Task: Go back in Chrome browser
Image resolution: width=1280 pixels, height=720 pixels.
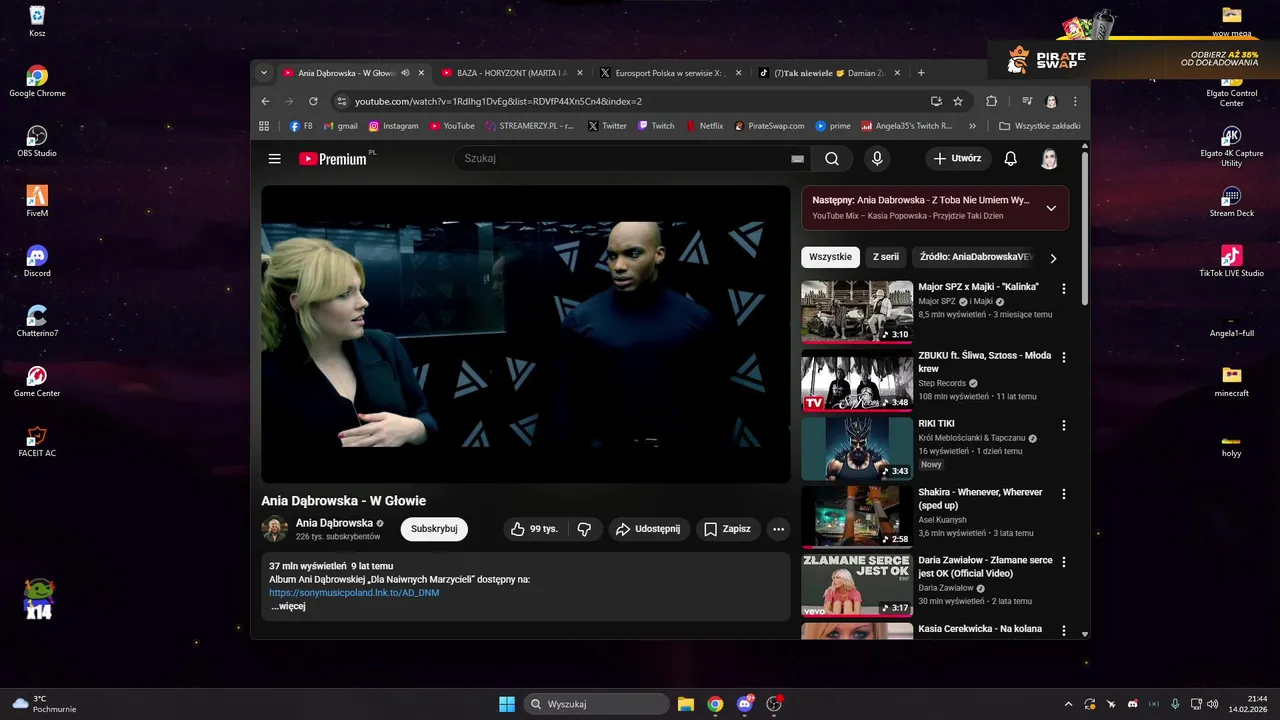Action: [x=265, y=101]
